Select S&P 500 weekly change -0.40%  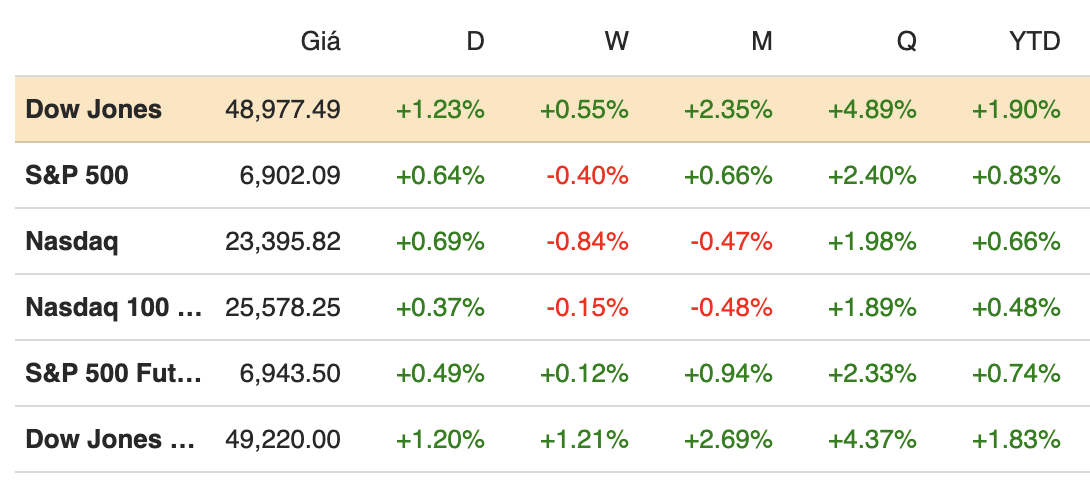point(587,176)
